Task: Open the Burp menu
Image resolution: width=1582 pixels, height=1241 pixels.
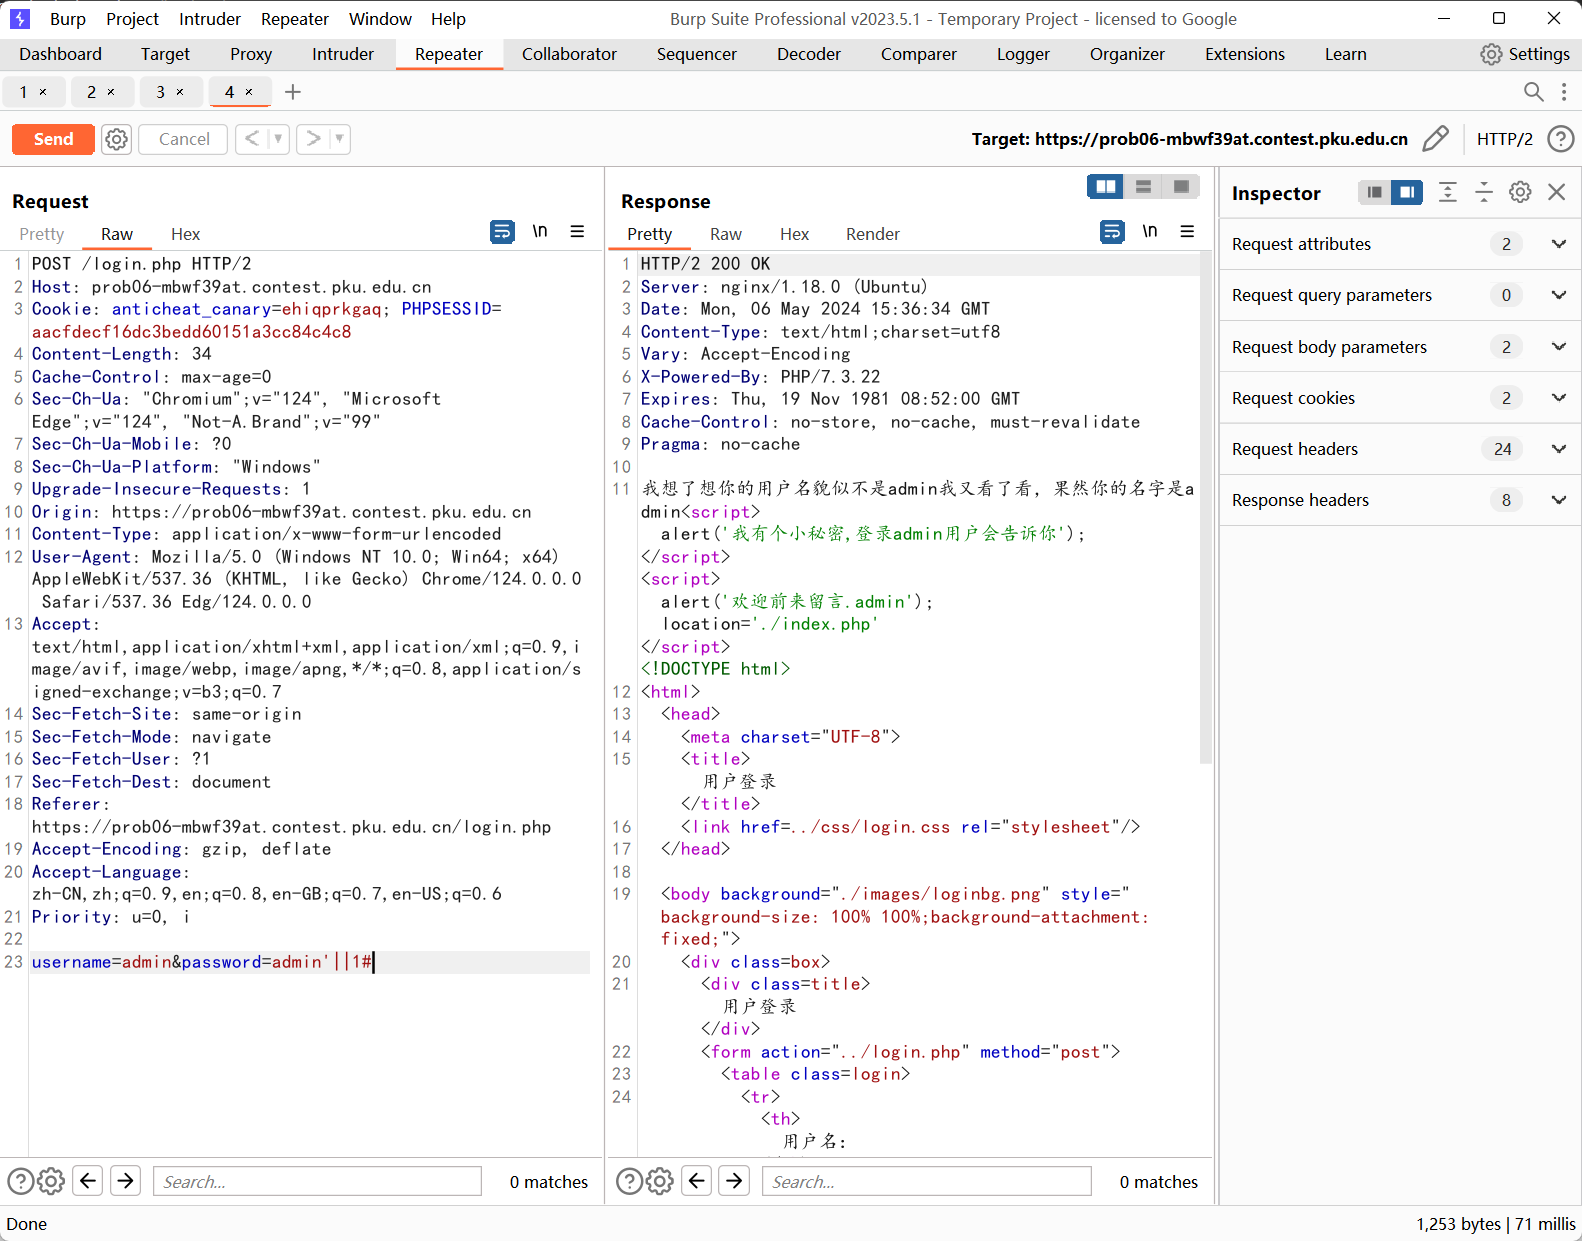Action: [x=68, y=19]
